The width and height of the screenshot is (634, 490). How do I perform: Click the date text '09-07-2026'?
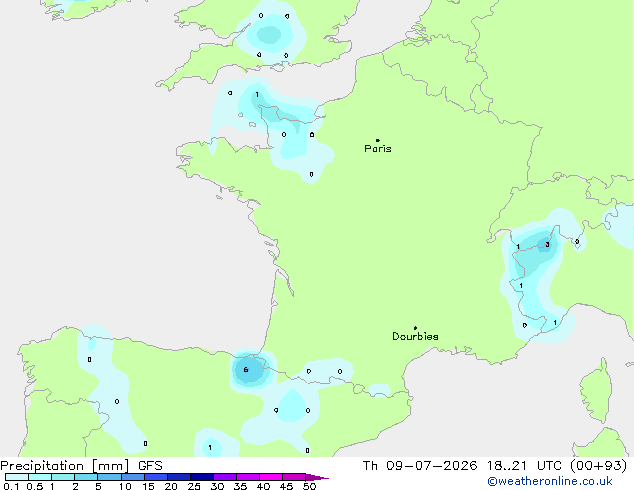click(x=431, y=466)
